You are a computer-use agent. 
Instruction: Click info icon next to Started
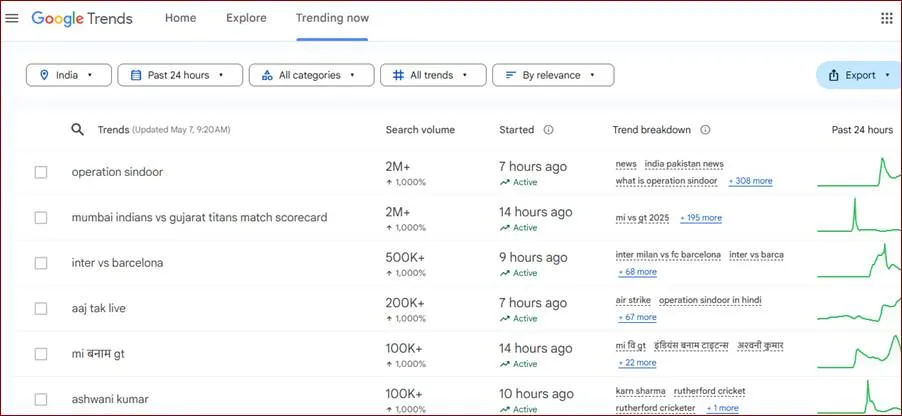pos(548,130)
